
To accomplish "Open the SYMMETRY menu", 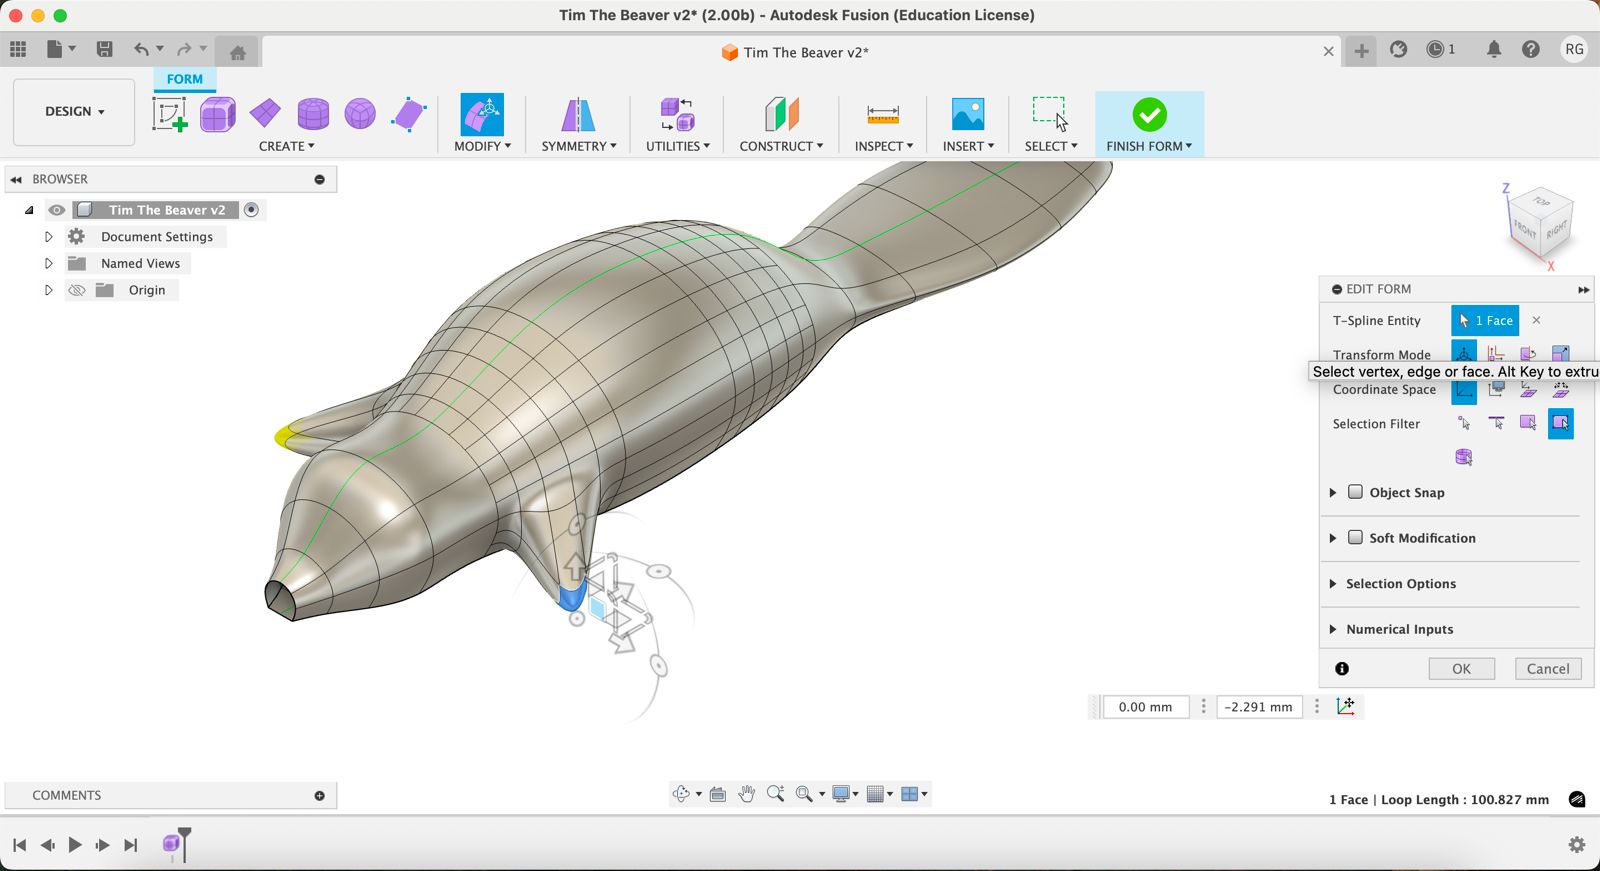I will coord(578,146).
